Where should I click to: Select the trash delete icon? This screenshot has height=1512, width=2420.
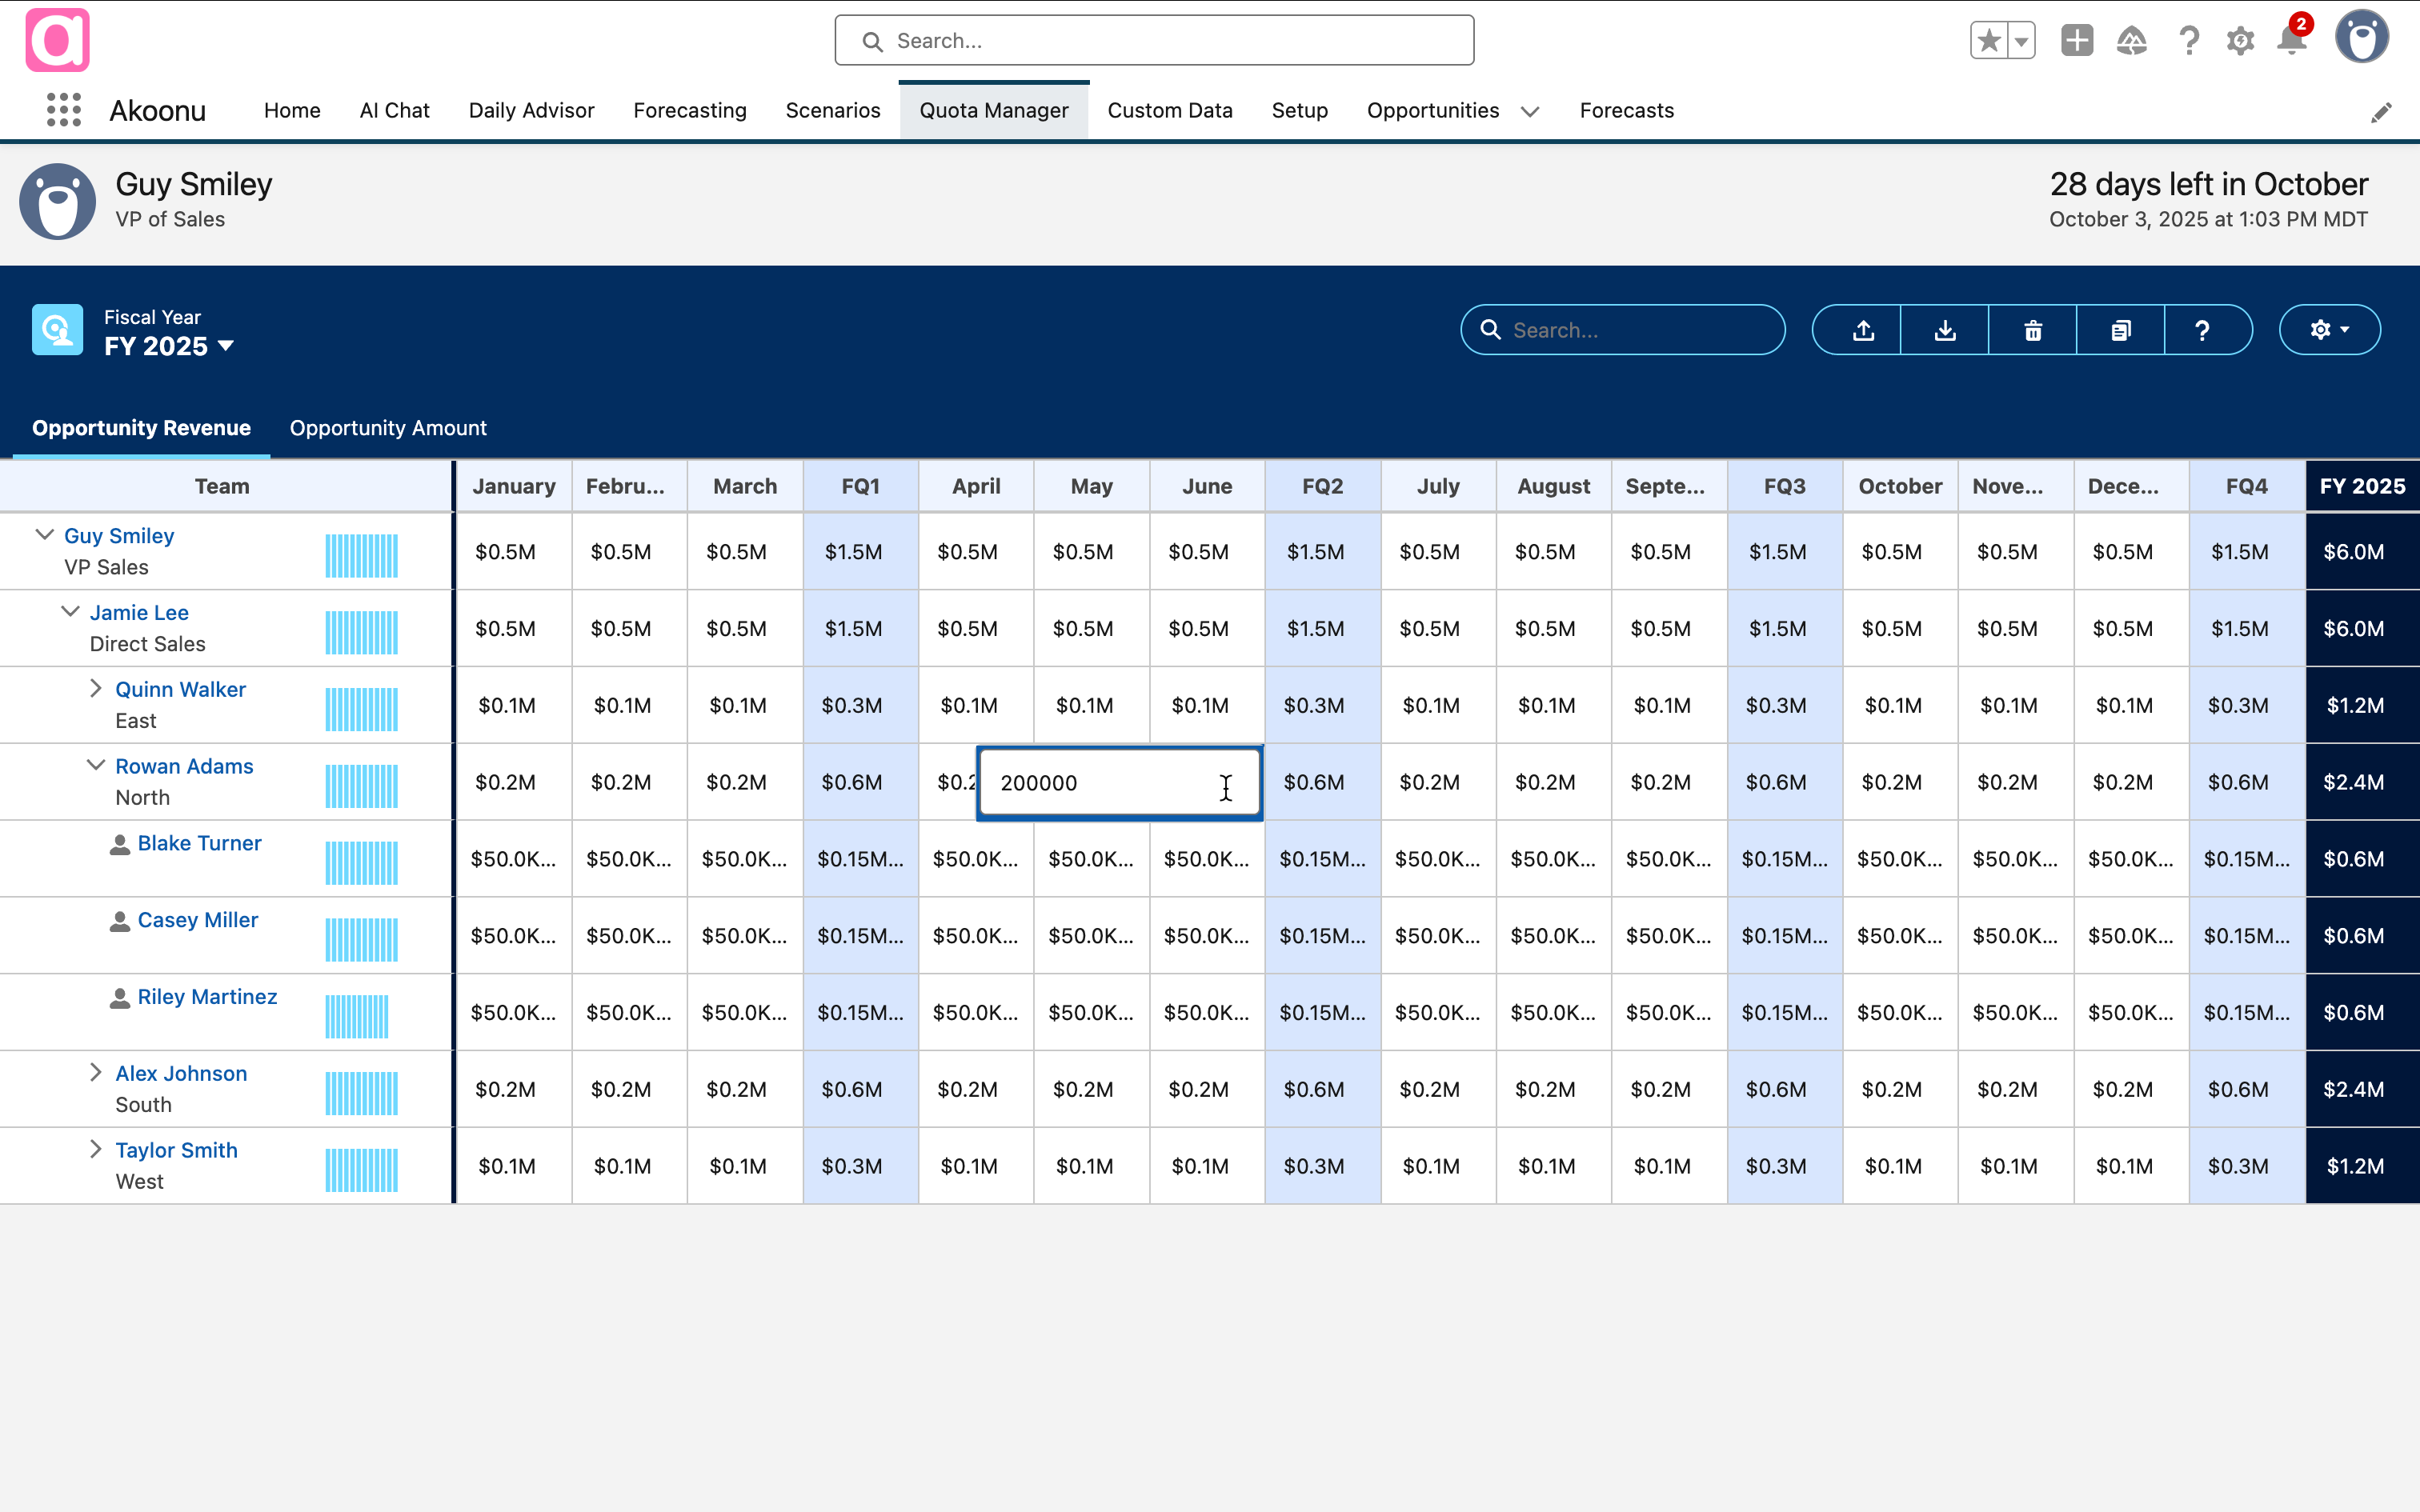[2032, 330]
